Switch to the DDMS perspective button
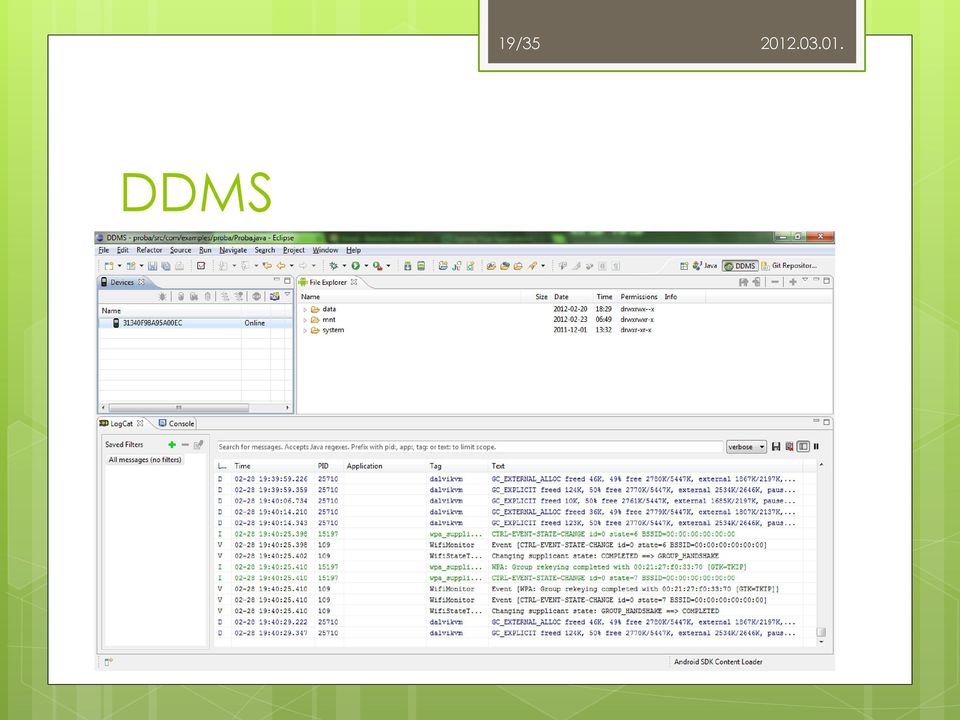The height and width of the screenshot is (720, 960). tap(740, 266)
